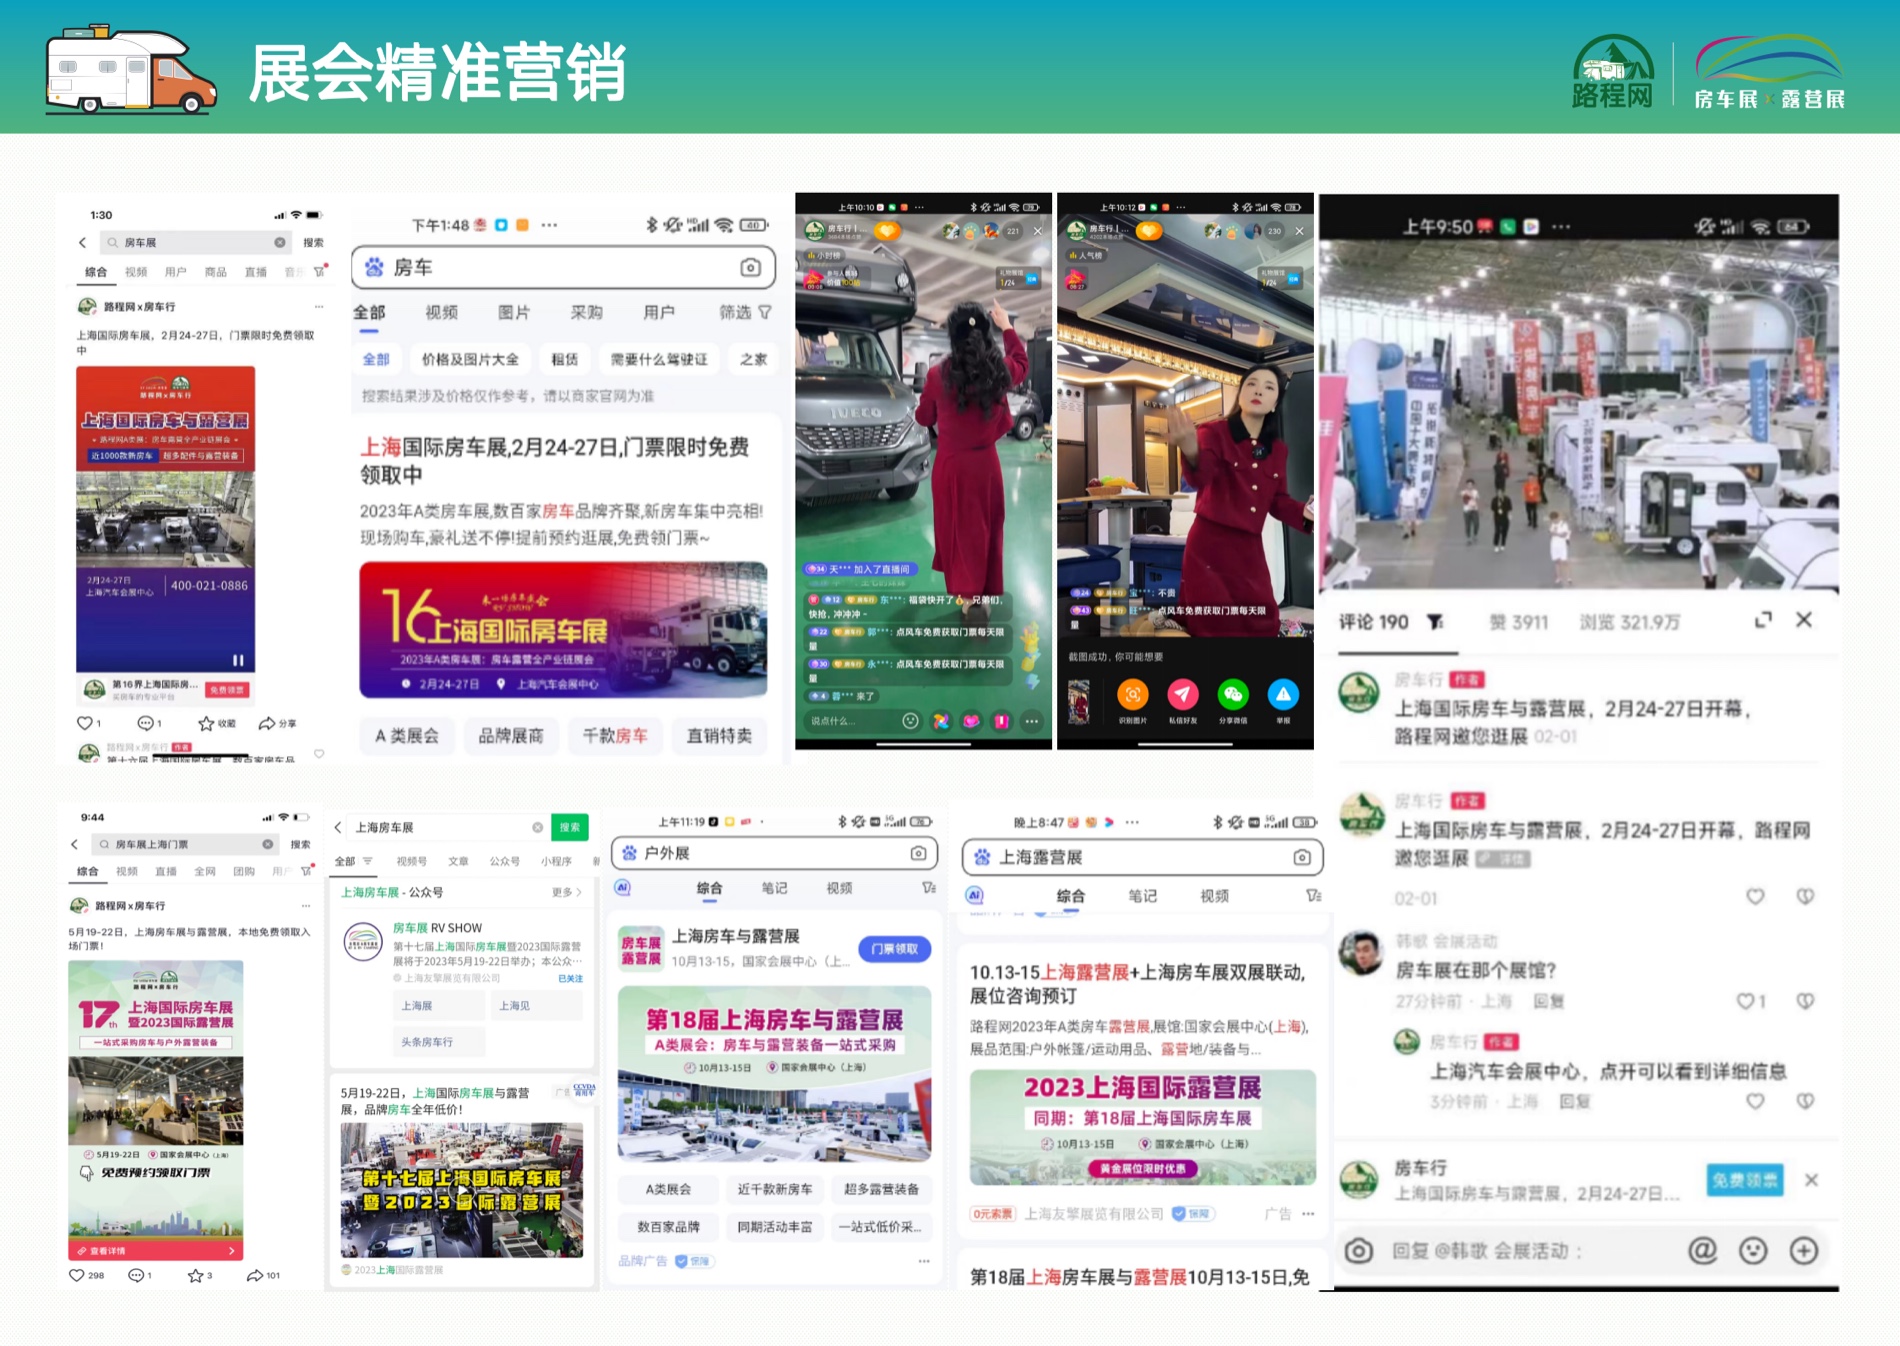1900x1346 pixels.
Task: Like the comment 房车展在那个展馆?
Action: pyautogui.click(x=1746, y=1001)
